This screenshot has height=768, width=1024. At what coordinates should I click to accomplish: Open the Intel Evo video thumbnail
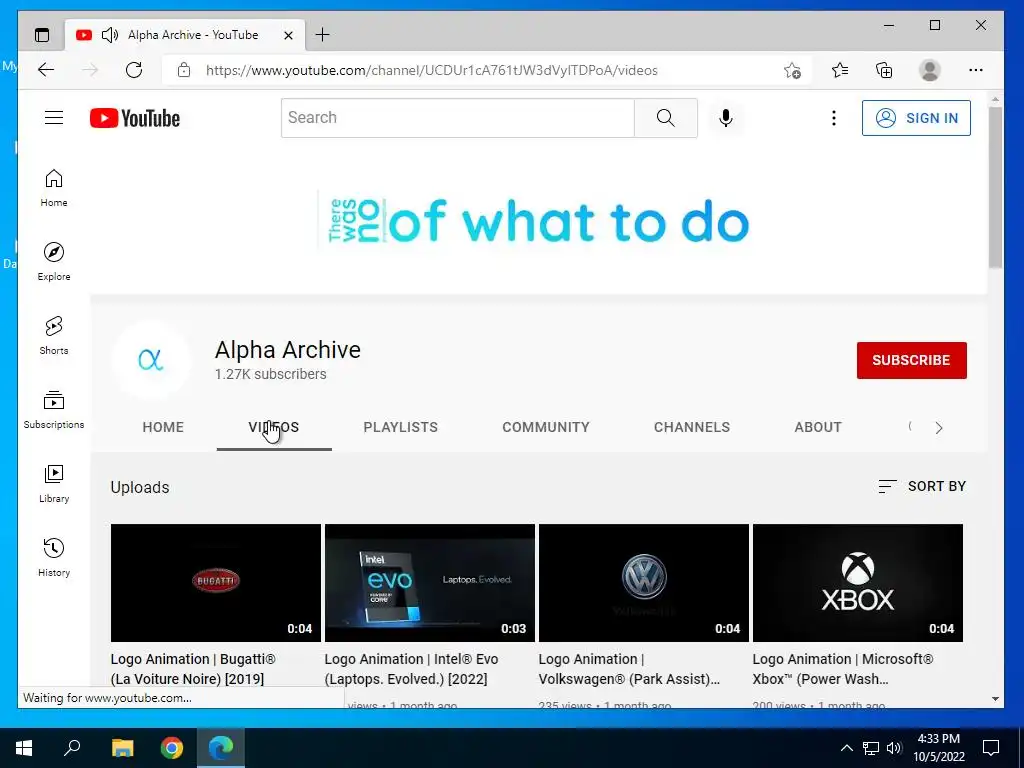click(x=430, y=583)
